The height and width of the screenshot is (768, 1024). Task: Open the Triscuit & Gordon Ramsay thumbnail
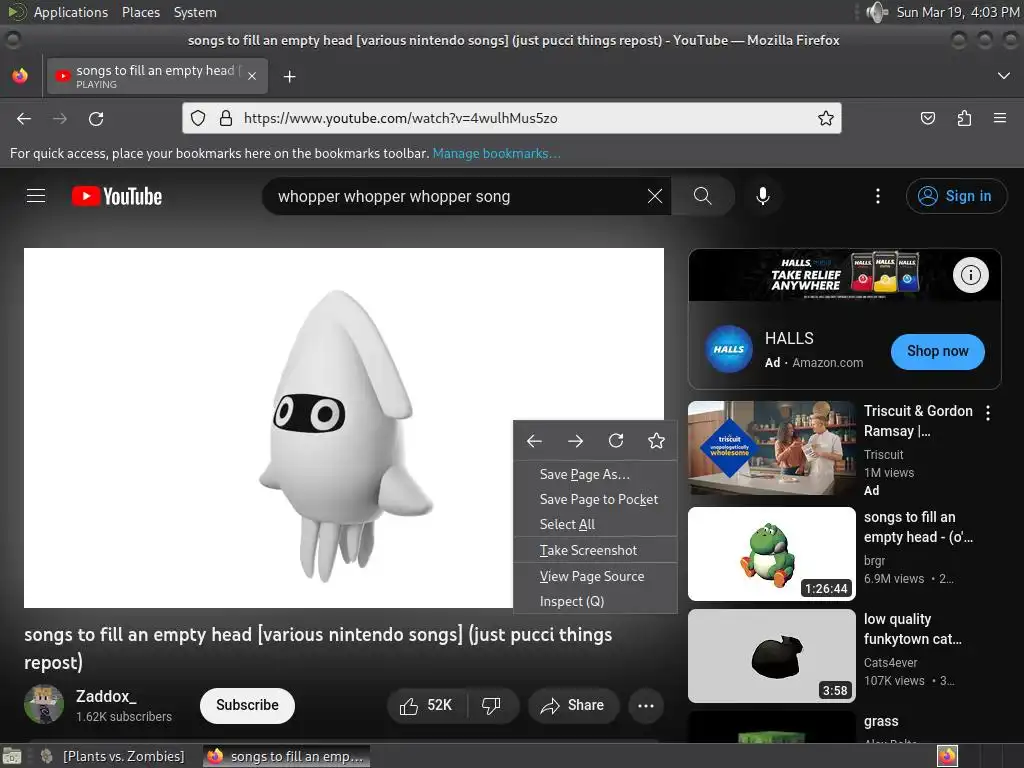(x=771, y=448)
